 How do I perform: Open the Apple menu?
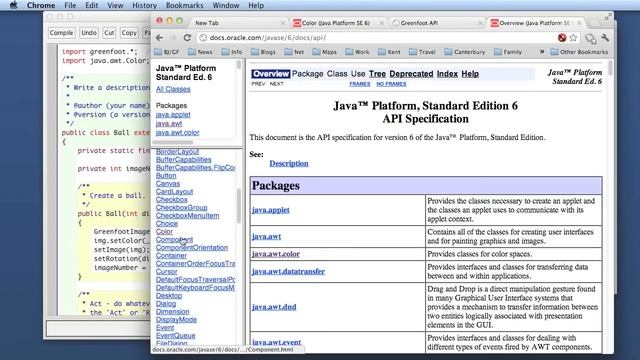(13, 5)
